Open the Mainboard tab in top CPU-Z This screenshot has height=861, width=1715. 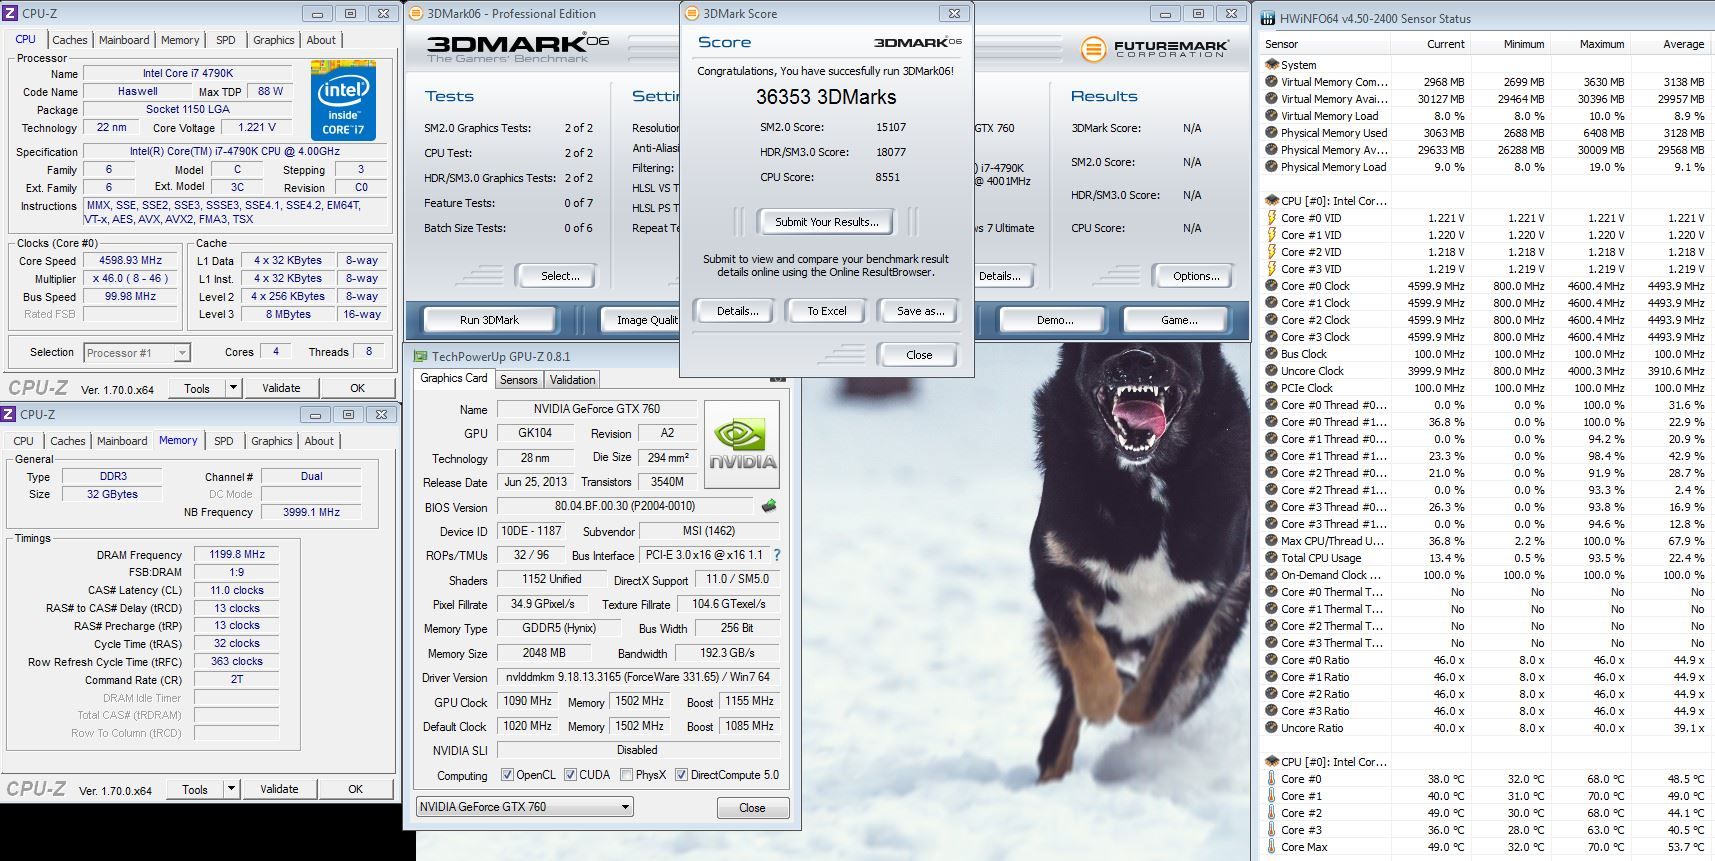[x=124, y=40]
